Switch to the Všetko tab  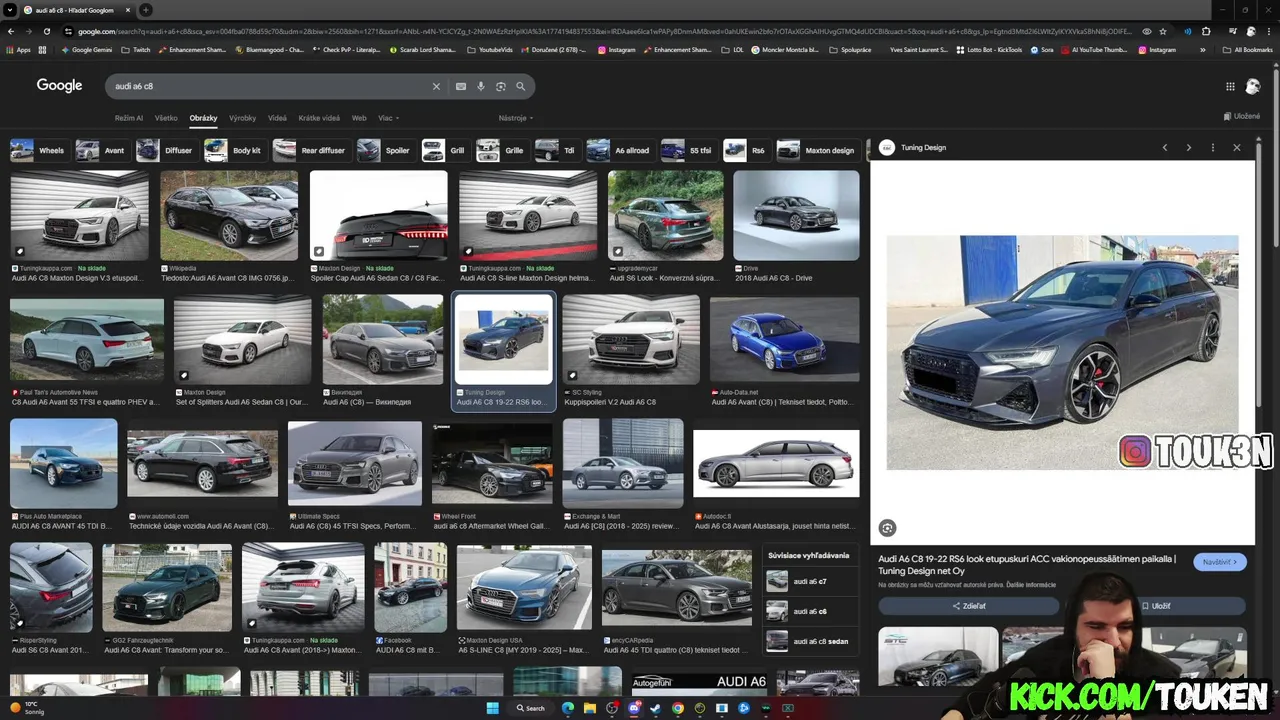(x=166, y=118)
